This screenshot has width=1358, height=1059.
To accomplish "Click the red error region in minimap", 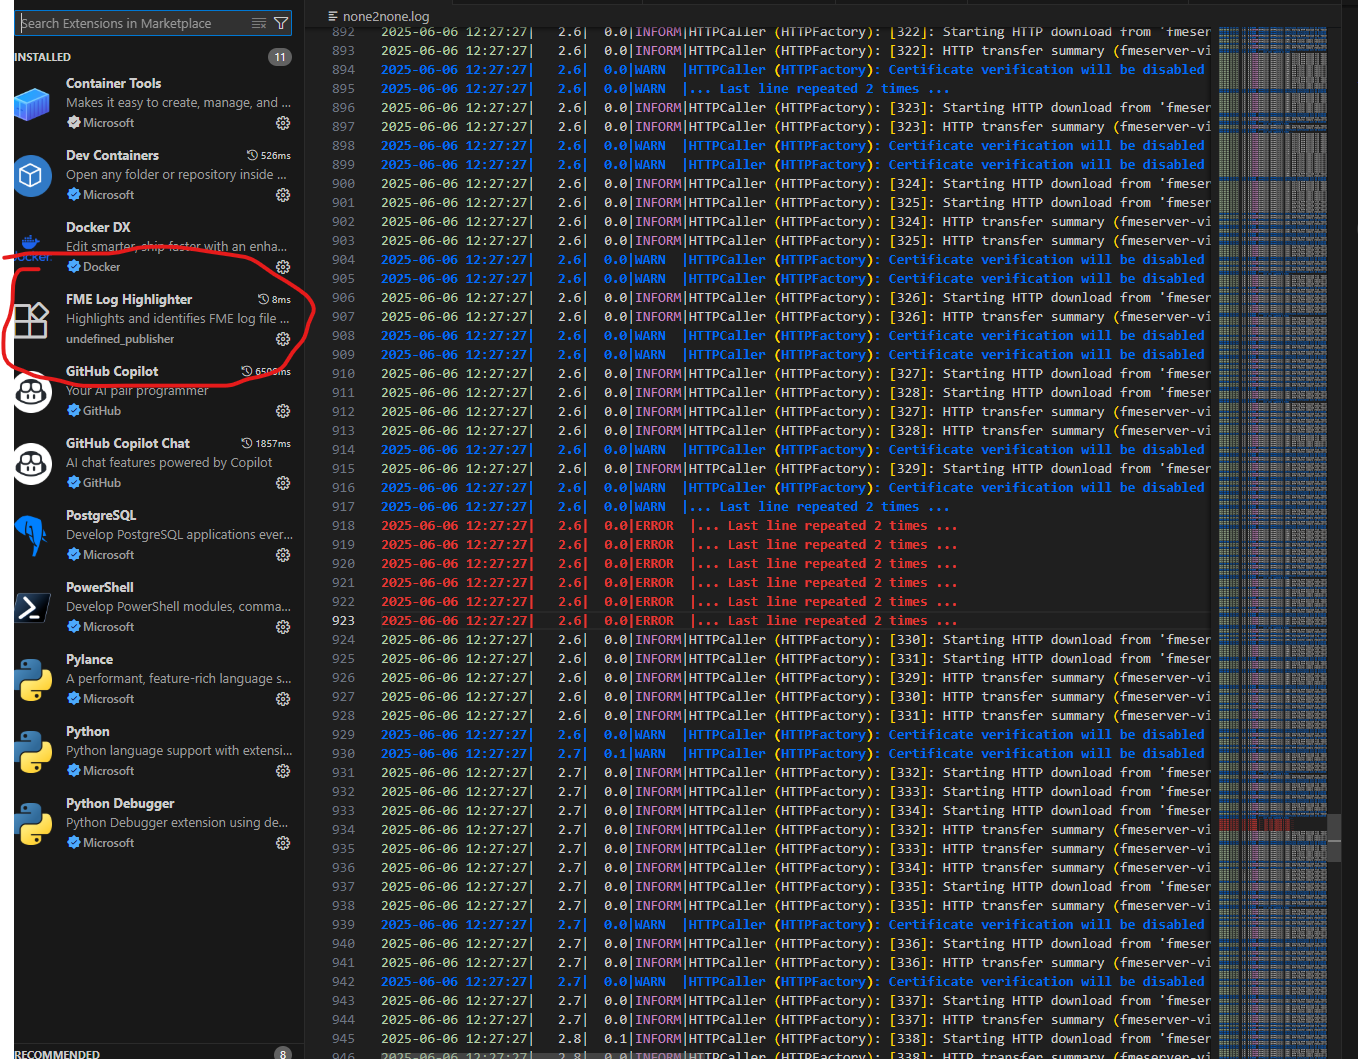I will click(x=1255, y=825).
